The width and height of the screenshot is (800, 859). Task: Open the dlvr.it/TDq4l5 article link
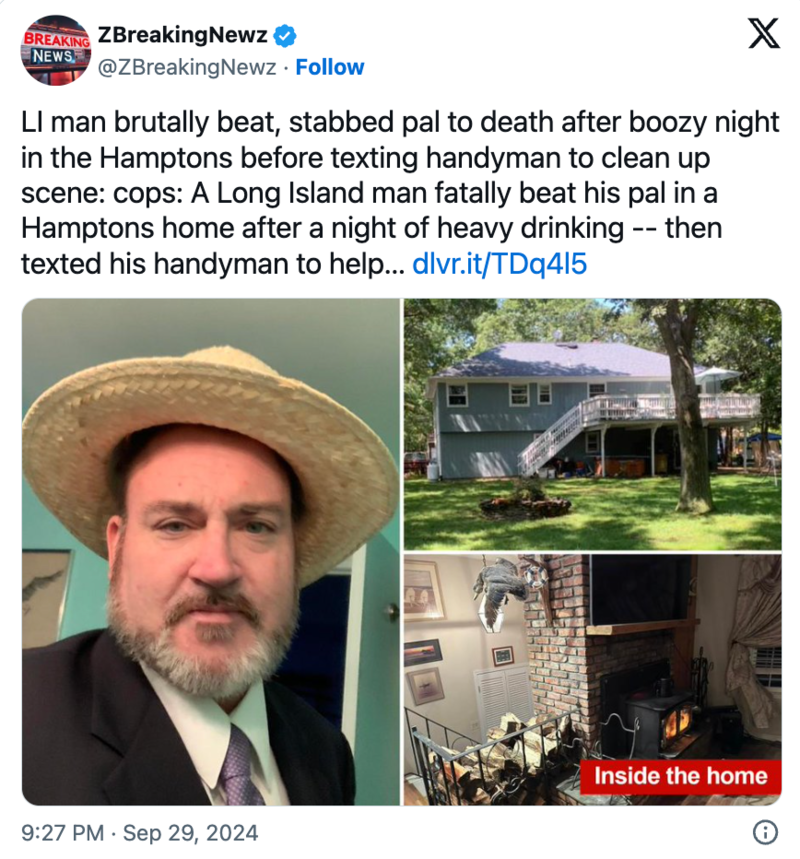[499, 264]
